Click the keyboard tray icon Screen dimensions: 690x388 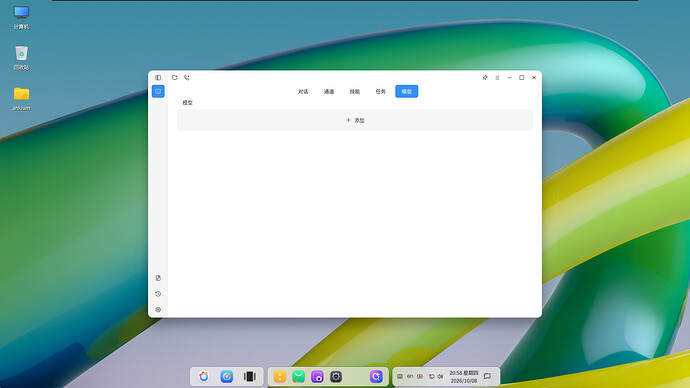(x=400, y=377)
